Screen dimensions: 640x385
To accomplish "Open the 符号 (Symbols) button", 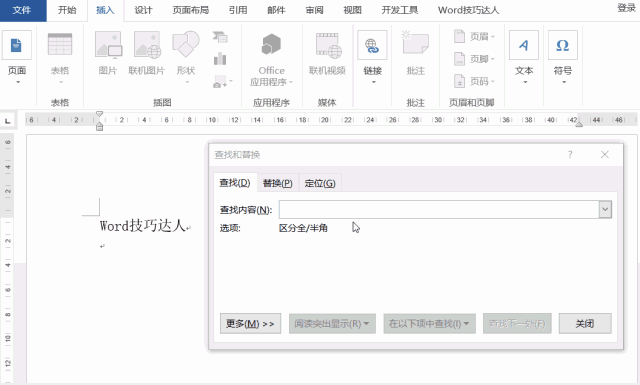I will point(563,57).
